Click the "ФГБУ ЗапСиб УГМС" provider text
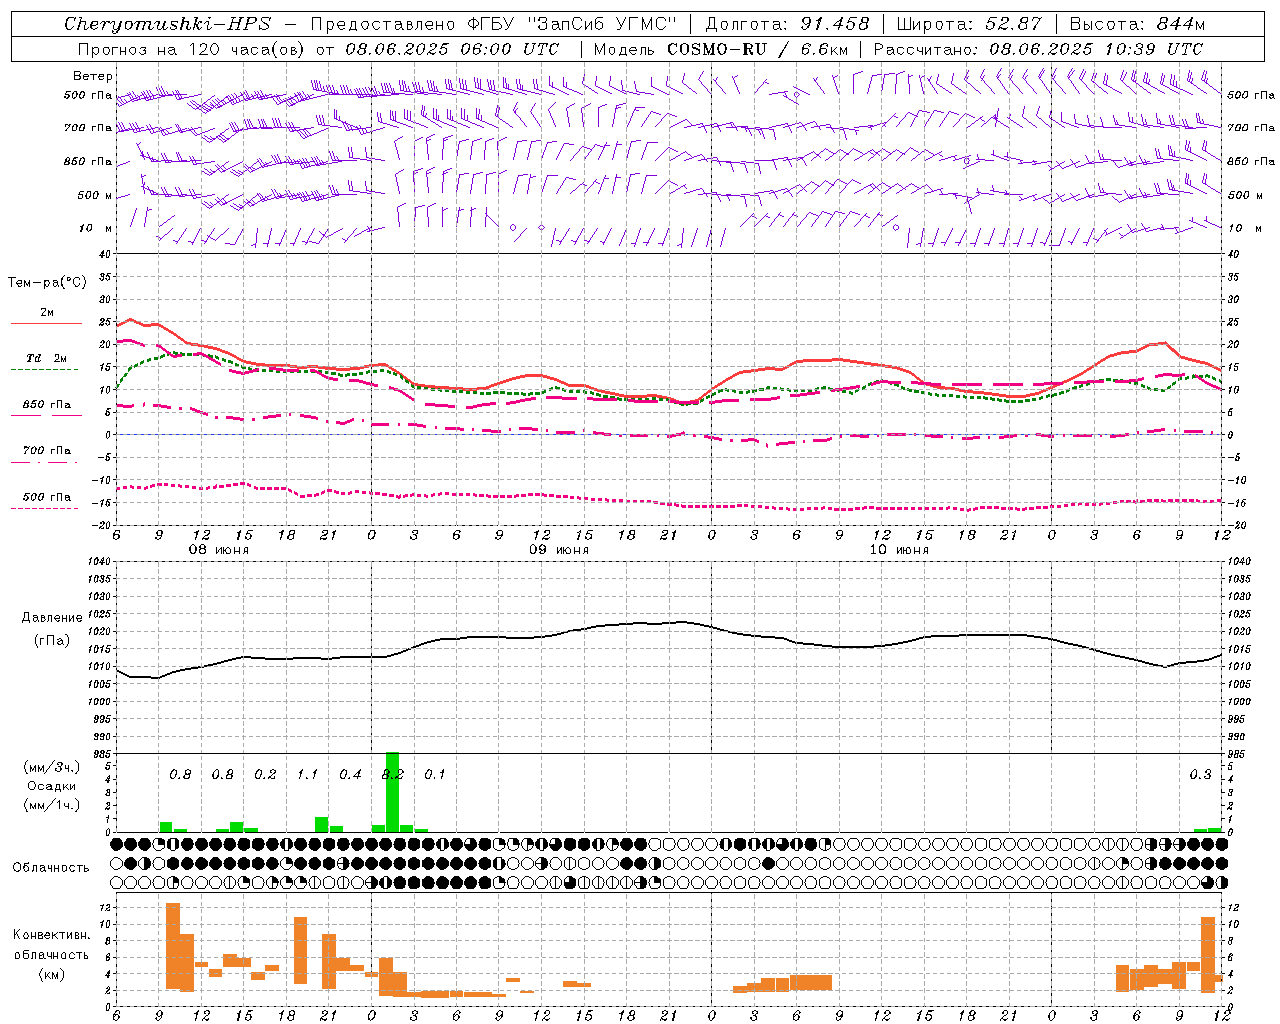This screenshot has height=1024, width=1280. point(572,24)
